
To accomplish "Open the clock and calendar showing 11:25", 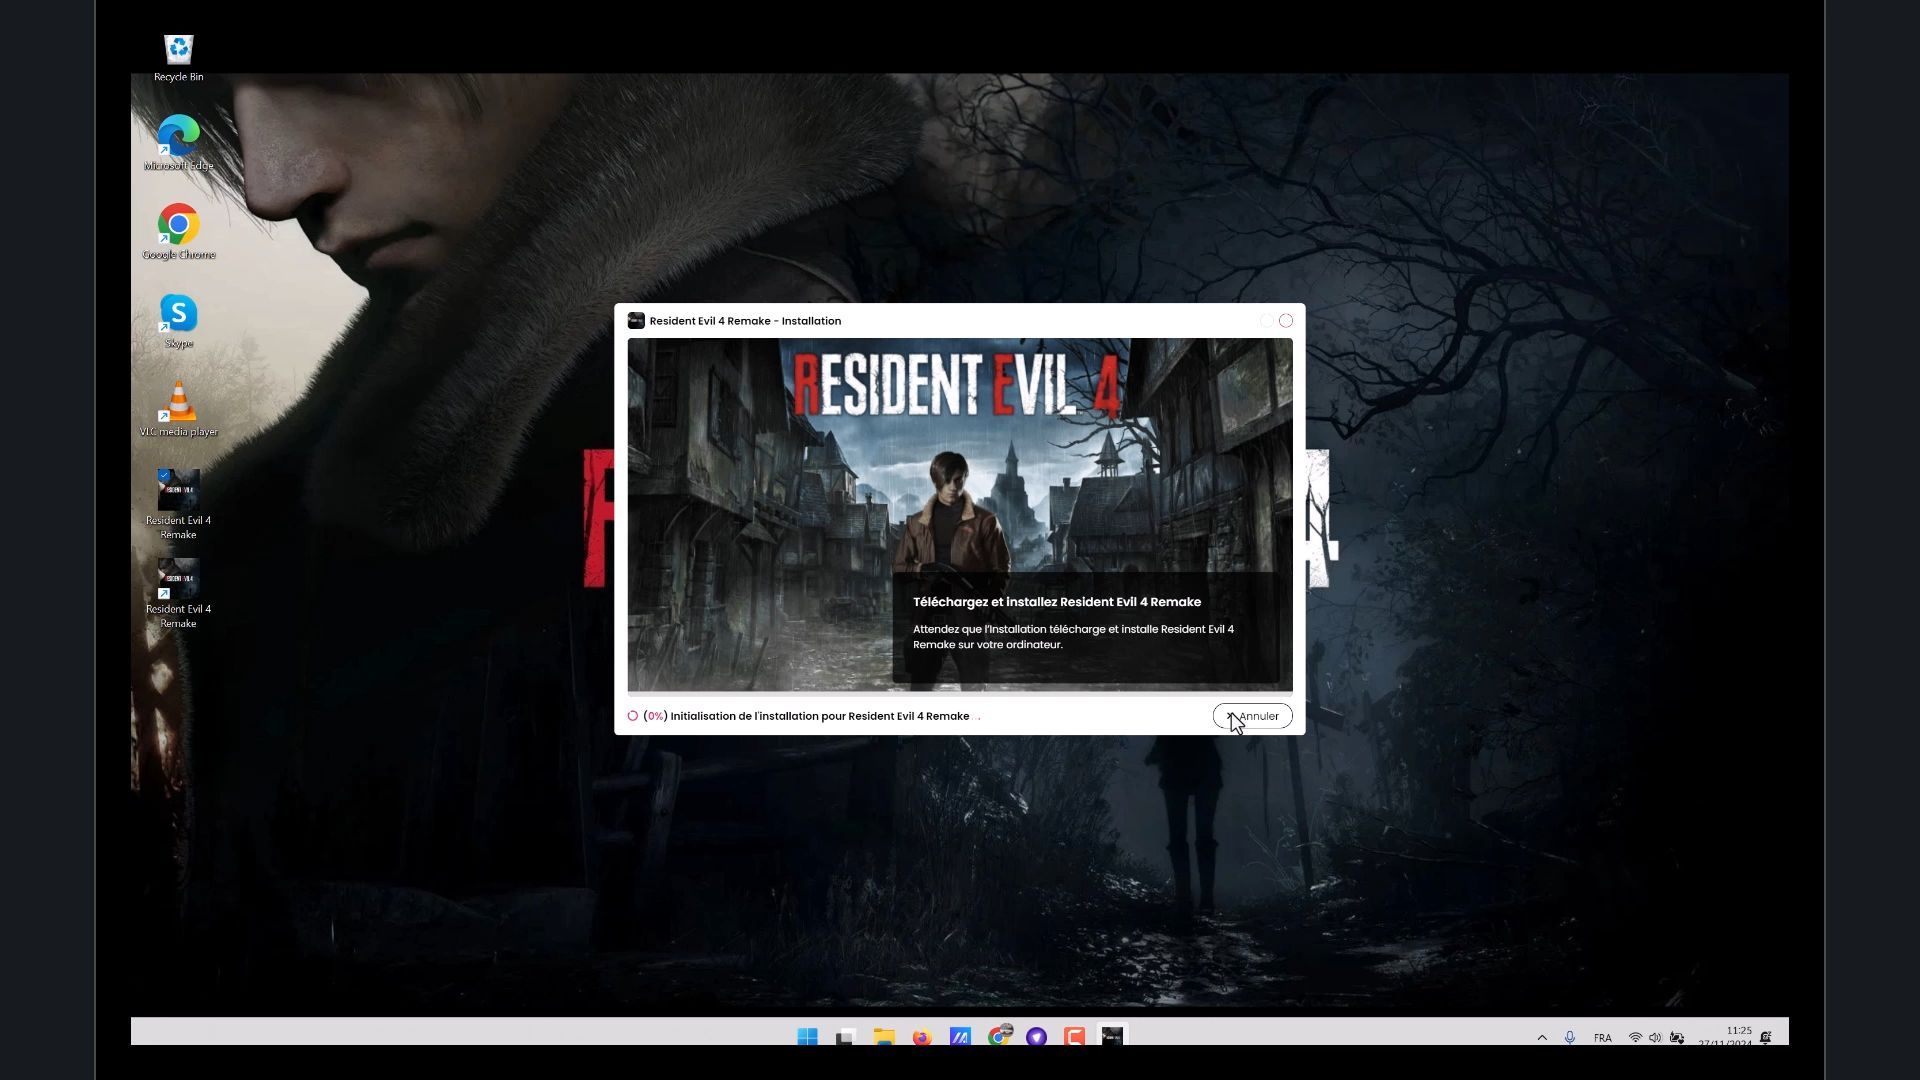I will click(1726, 1036).
